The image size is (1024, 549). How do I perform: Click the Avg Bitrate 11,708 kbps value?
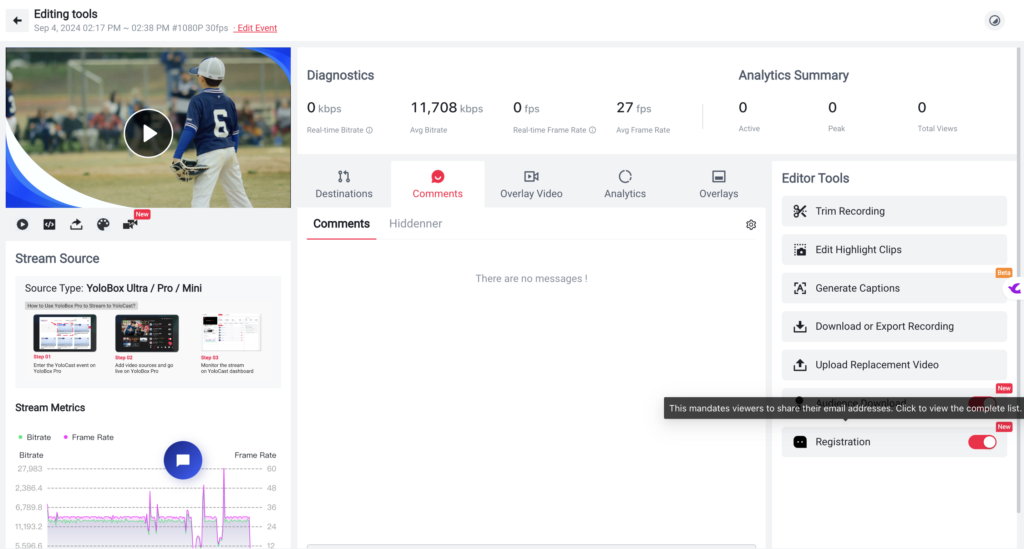[x=447, y=108]
